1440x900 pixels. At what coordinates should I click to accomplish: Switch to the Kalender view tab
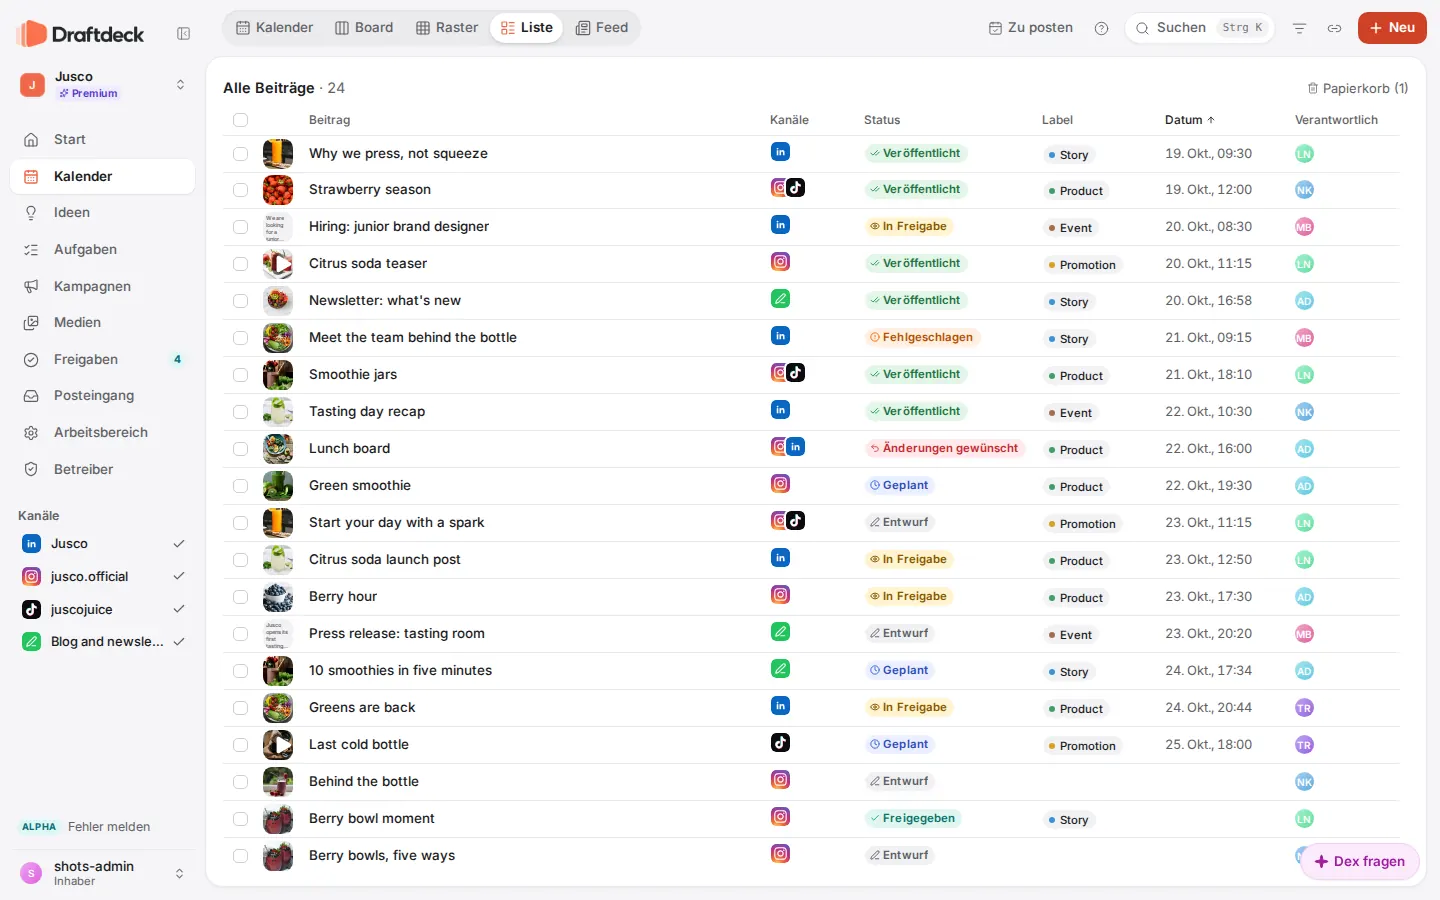[275, 28]
